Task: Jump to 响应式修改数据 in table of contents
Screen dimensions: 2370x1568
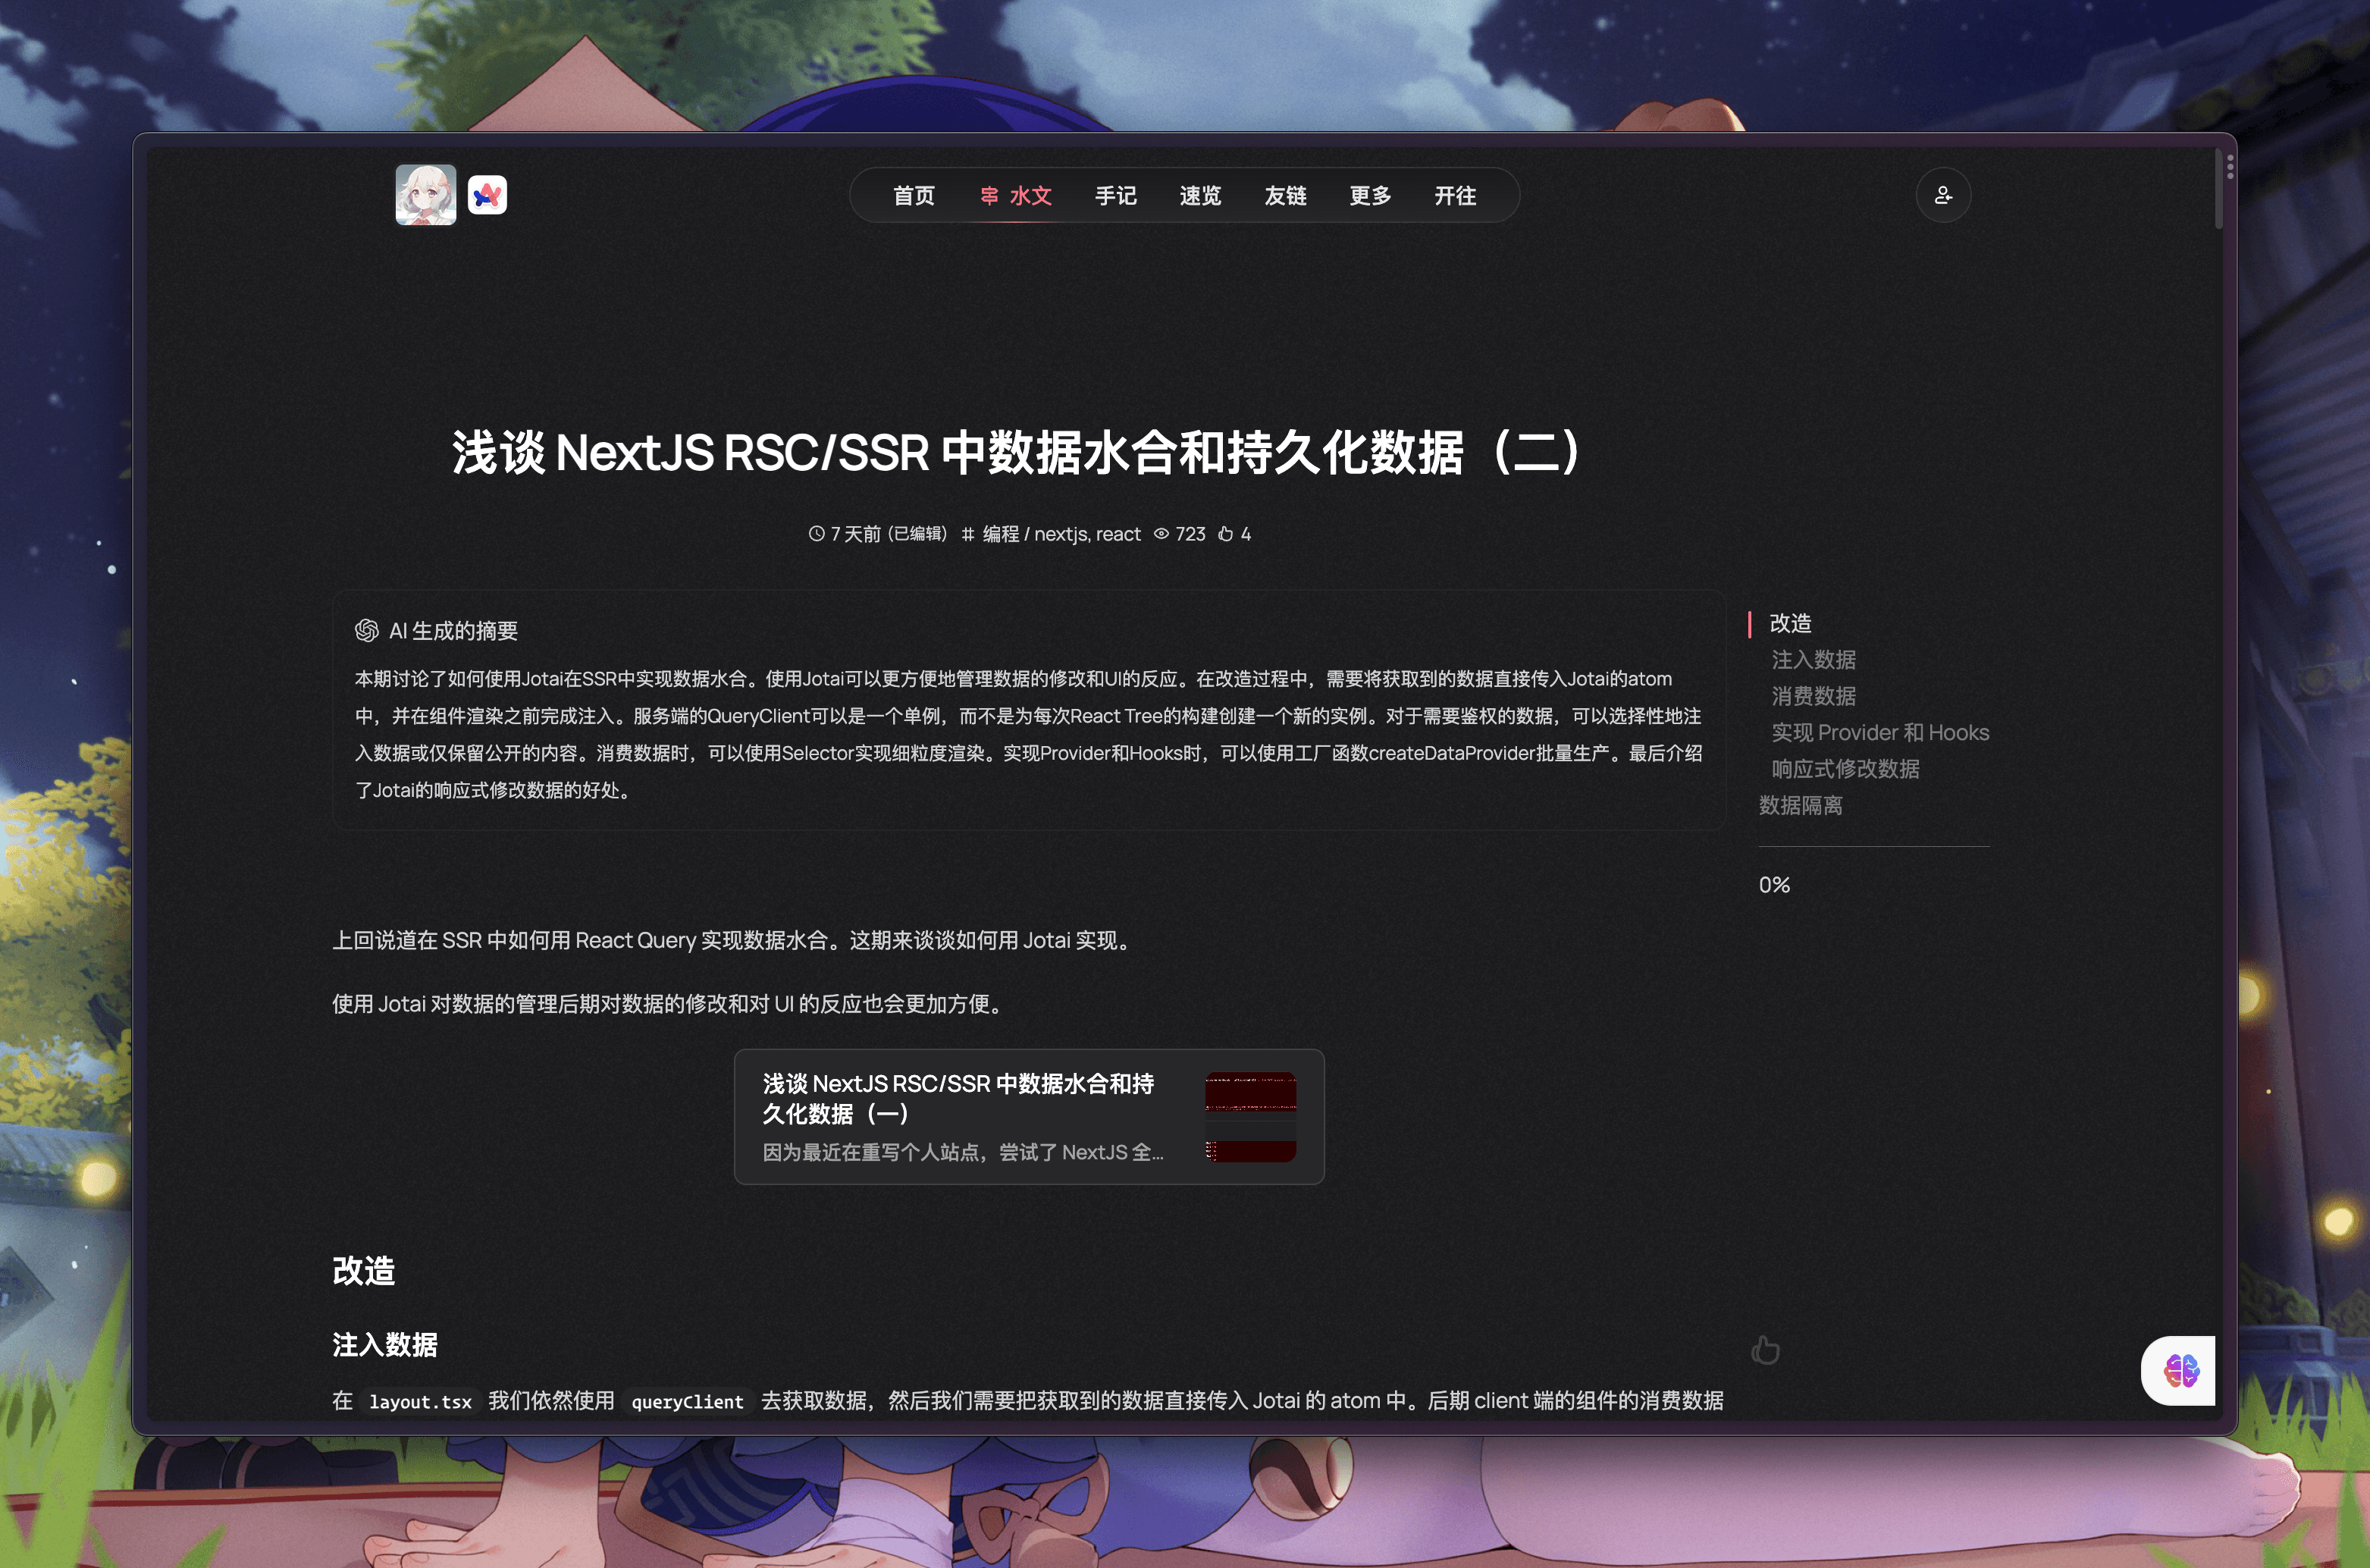Action: click(x=1845, y=769)
